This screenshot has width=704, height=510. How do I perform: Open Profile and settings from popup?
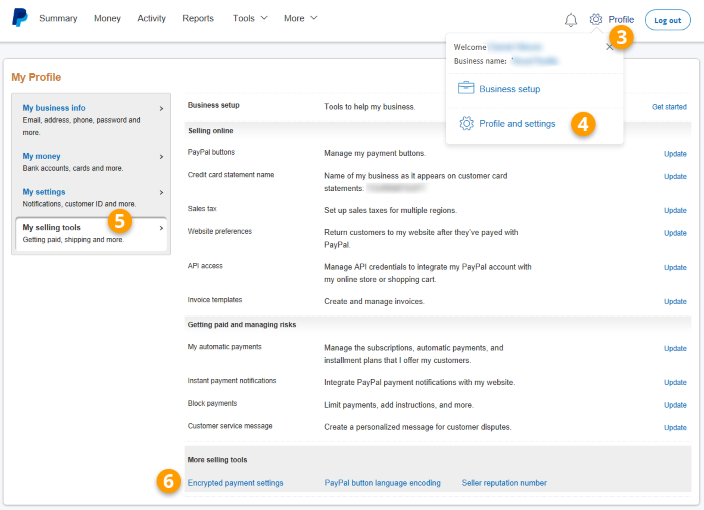(x=517, y=123)
